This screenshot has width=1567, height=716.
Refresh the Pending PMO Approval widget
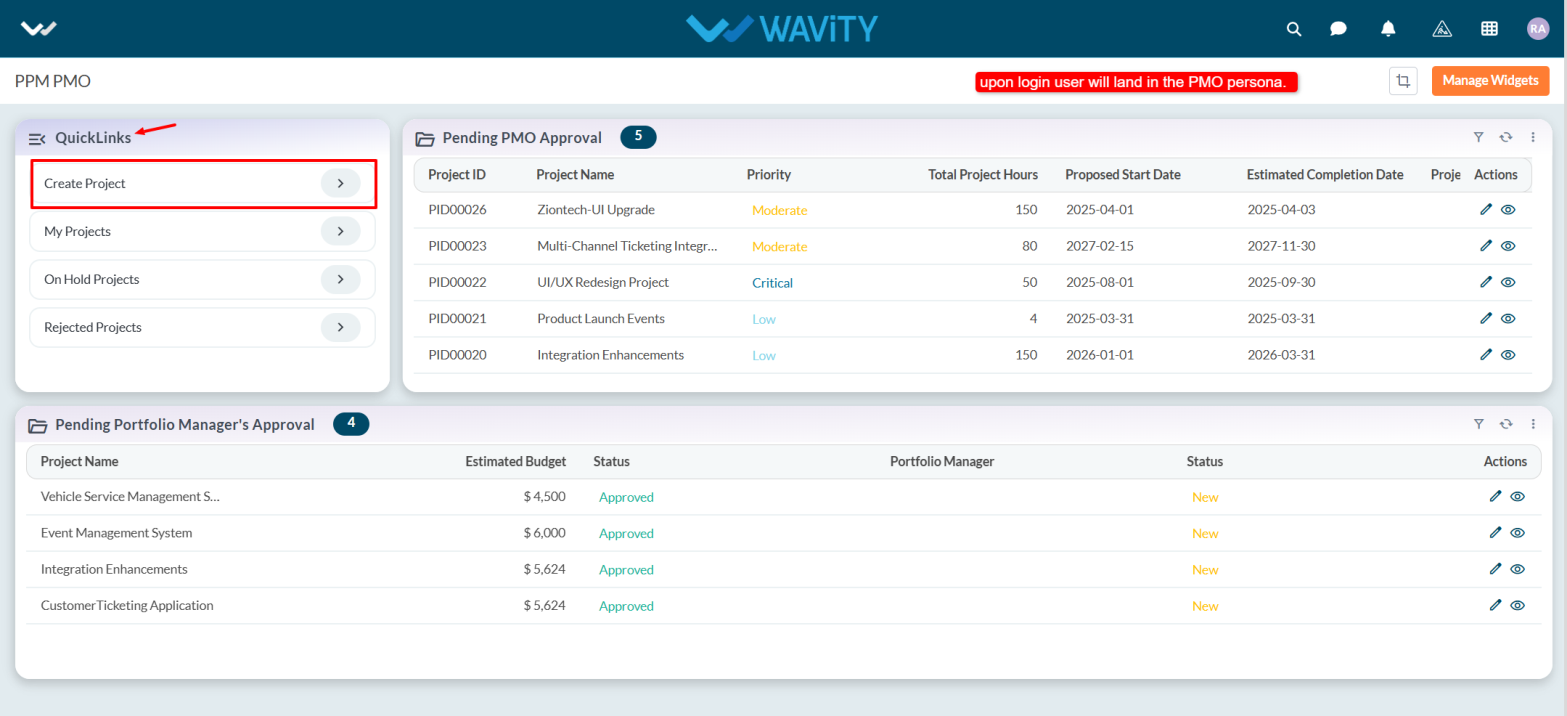click(x=1505, y=137)
